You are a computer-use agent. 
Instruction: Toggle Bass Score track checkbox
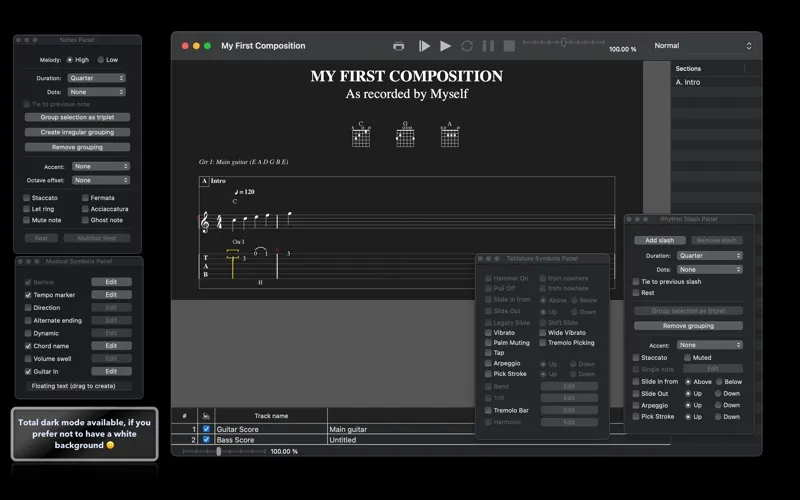click(x=206, y=439)
